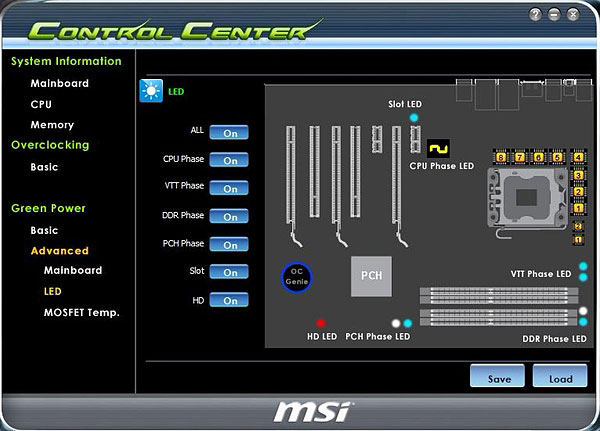Click the Save button
Image resolution: width=600 pixels, height=431 pixels.
coord(497,375)
